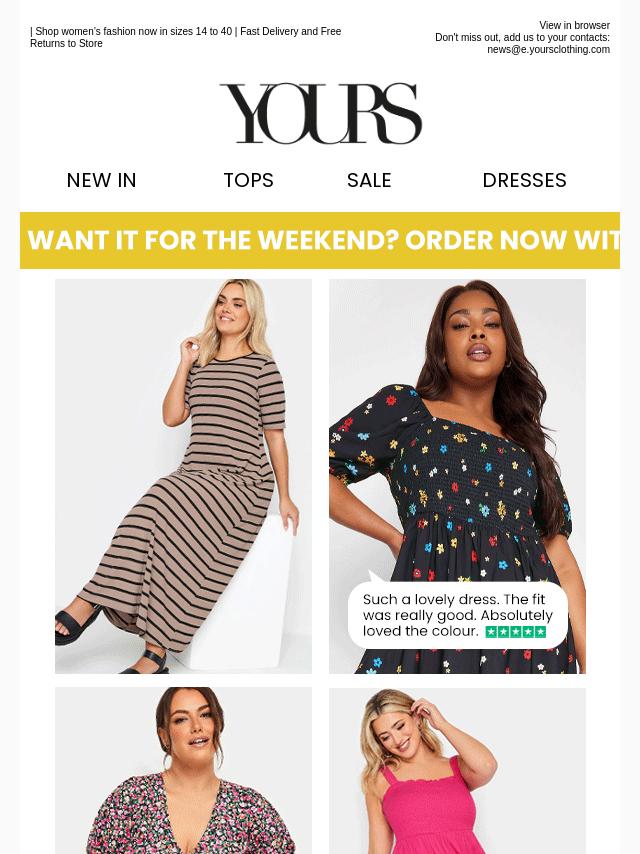The height and width of the screenshot is (854, 640).
Task: Click the YOURS brand logo
Action: (x=320, y=113)
